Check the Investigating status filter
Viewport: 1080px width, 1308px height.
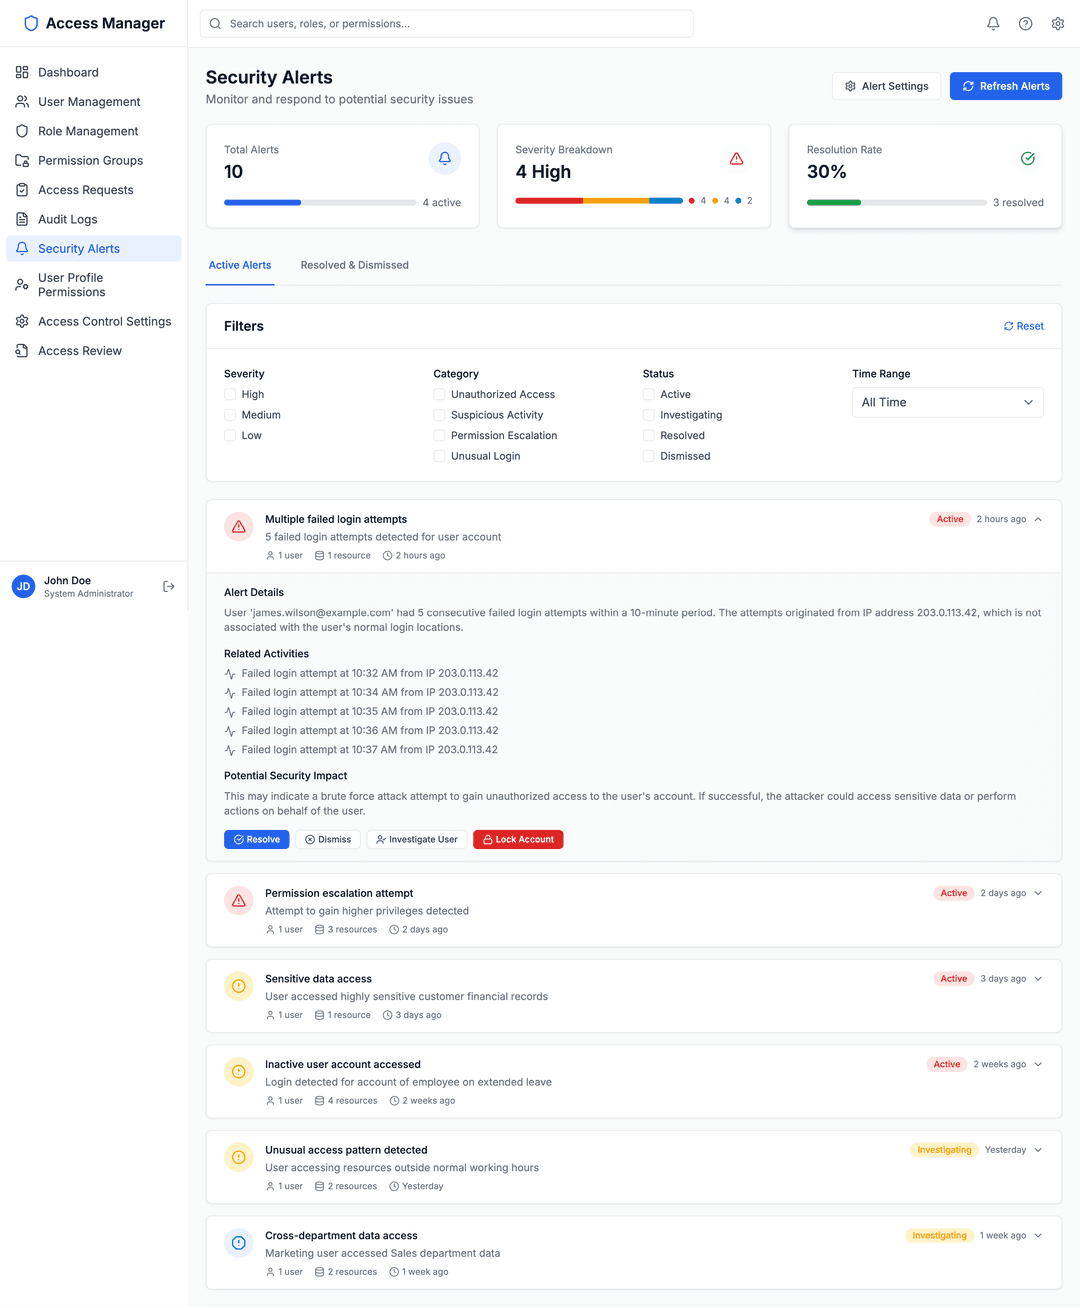coord(648,414)
